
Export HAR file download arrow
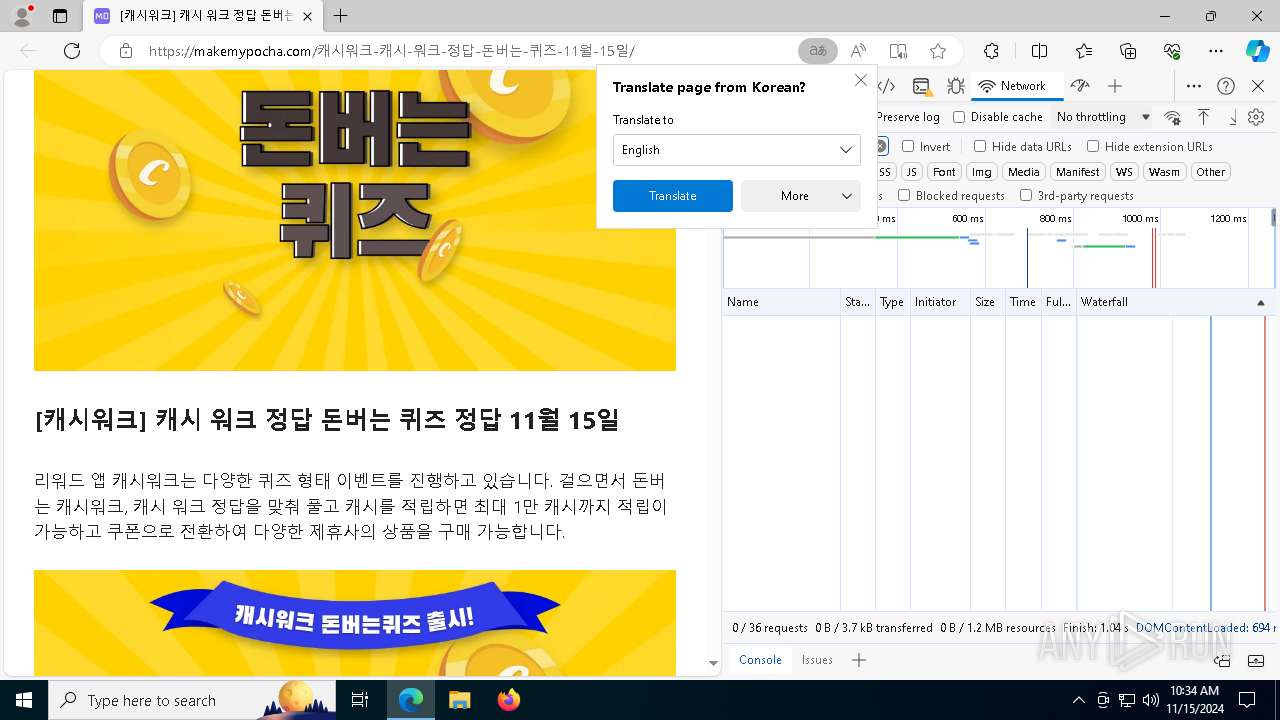coord(1232,117)
